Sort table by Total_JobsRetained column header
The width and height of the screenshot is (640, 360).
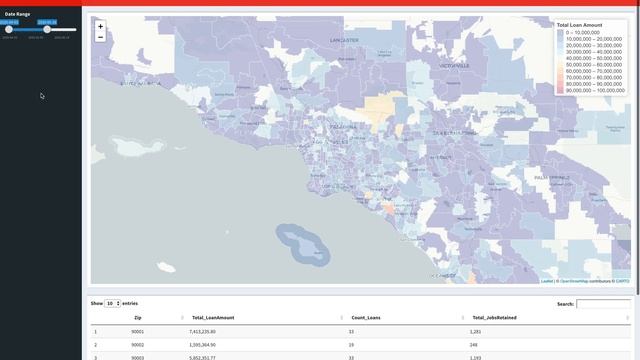(x=494, y=318)
